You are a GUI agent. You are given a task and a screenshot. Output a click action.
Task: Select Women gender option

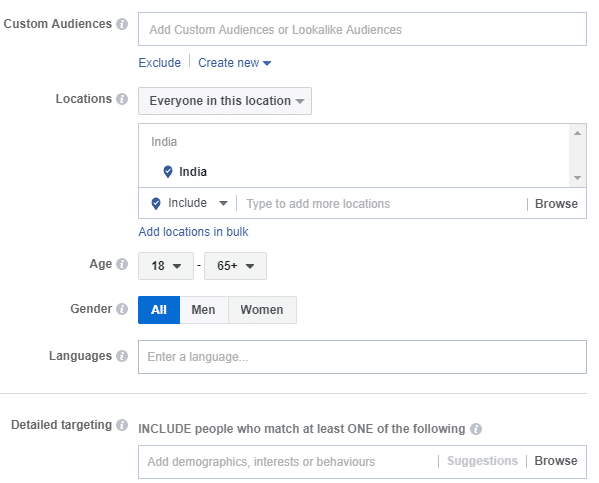pos(262,310)
